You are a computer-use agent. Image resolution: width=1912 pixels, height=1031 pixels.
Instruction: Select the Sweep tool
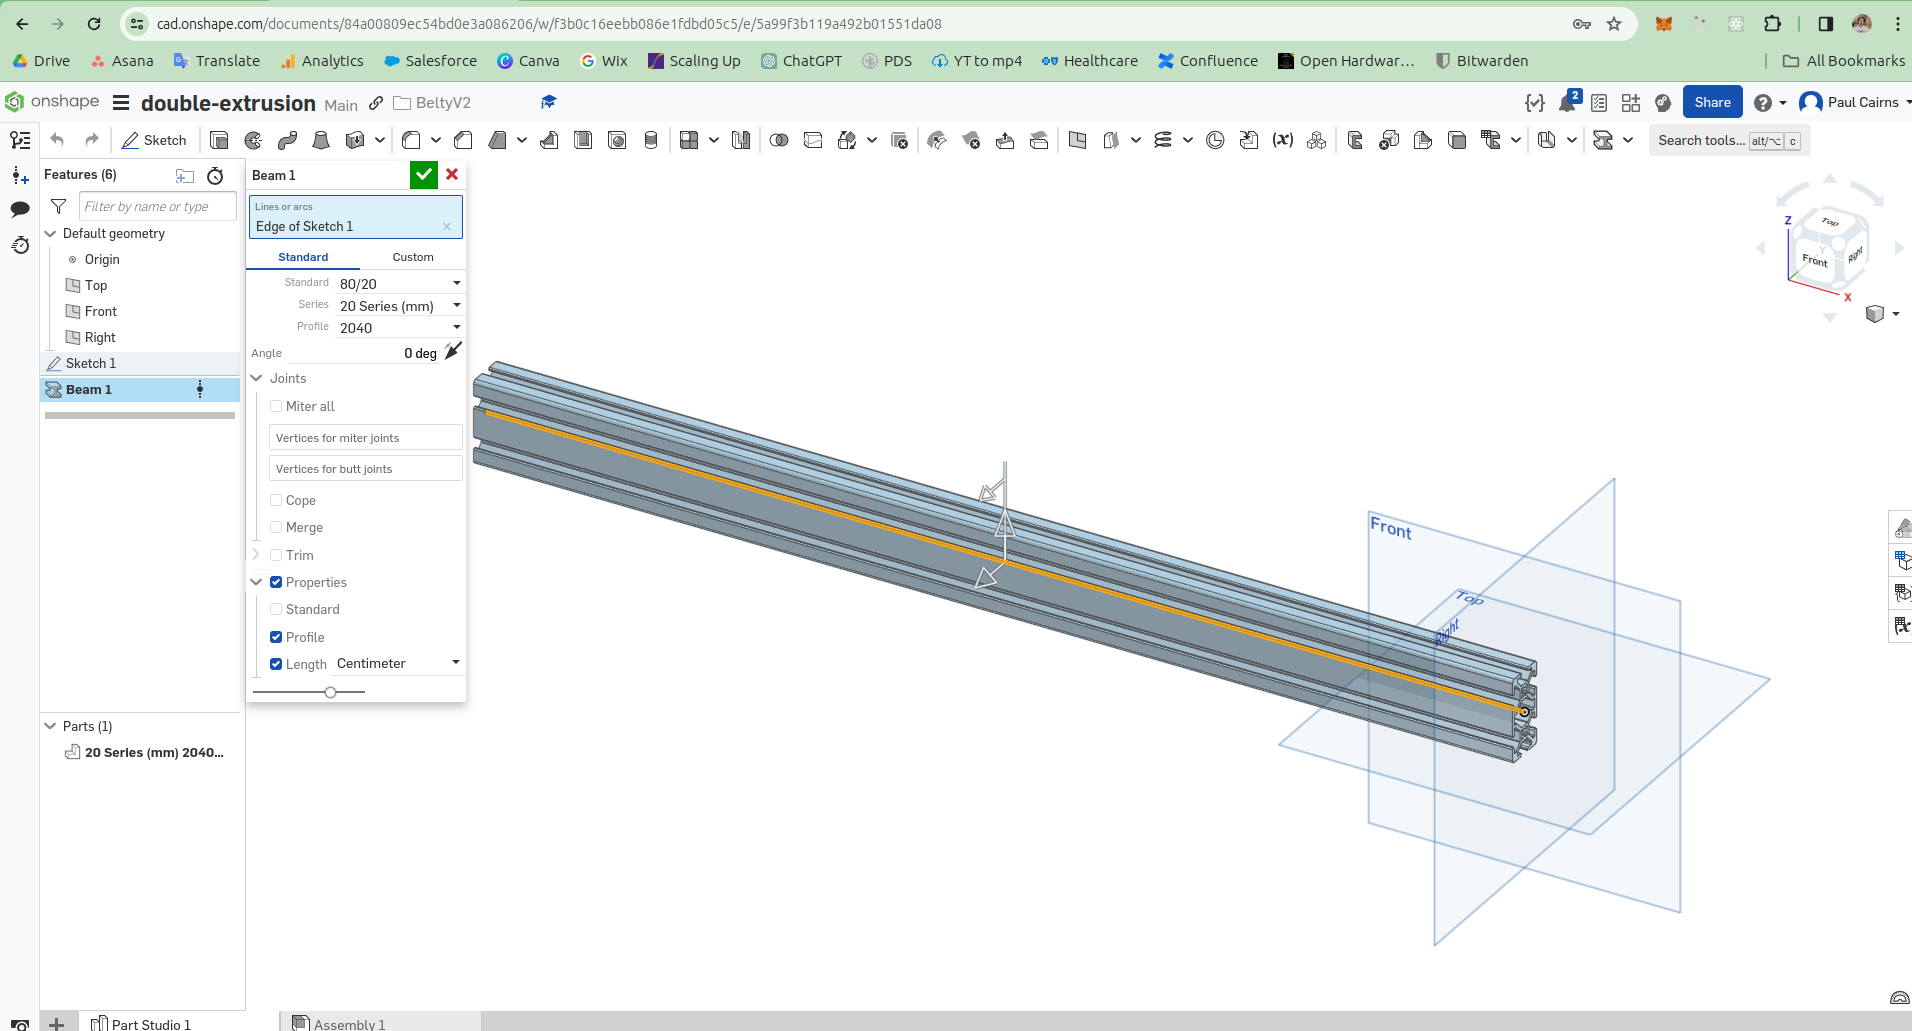tap(287, 140)
